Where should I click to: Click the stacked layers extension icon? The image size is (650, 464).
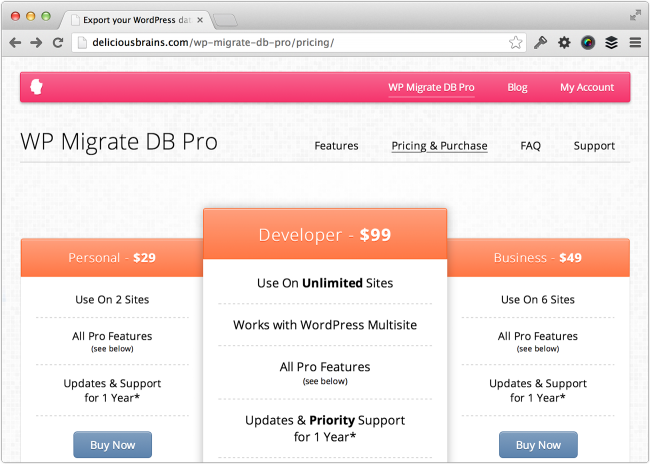tap(611, 42)
